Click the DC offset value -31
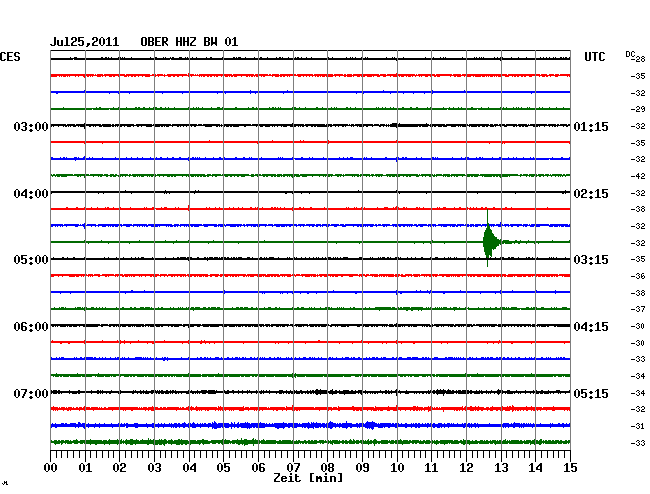This screenshot has height=494, width=650. point(638,426)
